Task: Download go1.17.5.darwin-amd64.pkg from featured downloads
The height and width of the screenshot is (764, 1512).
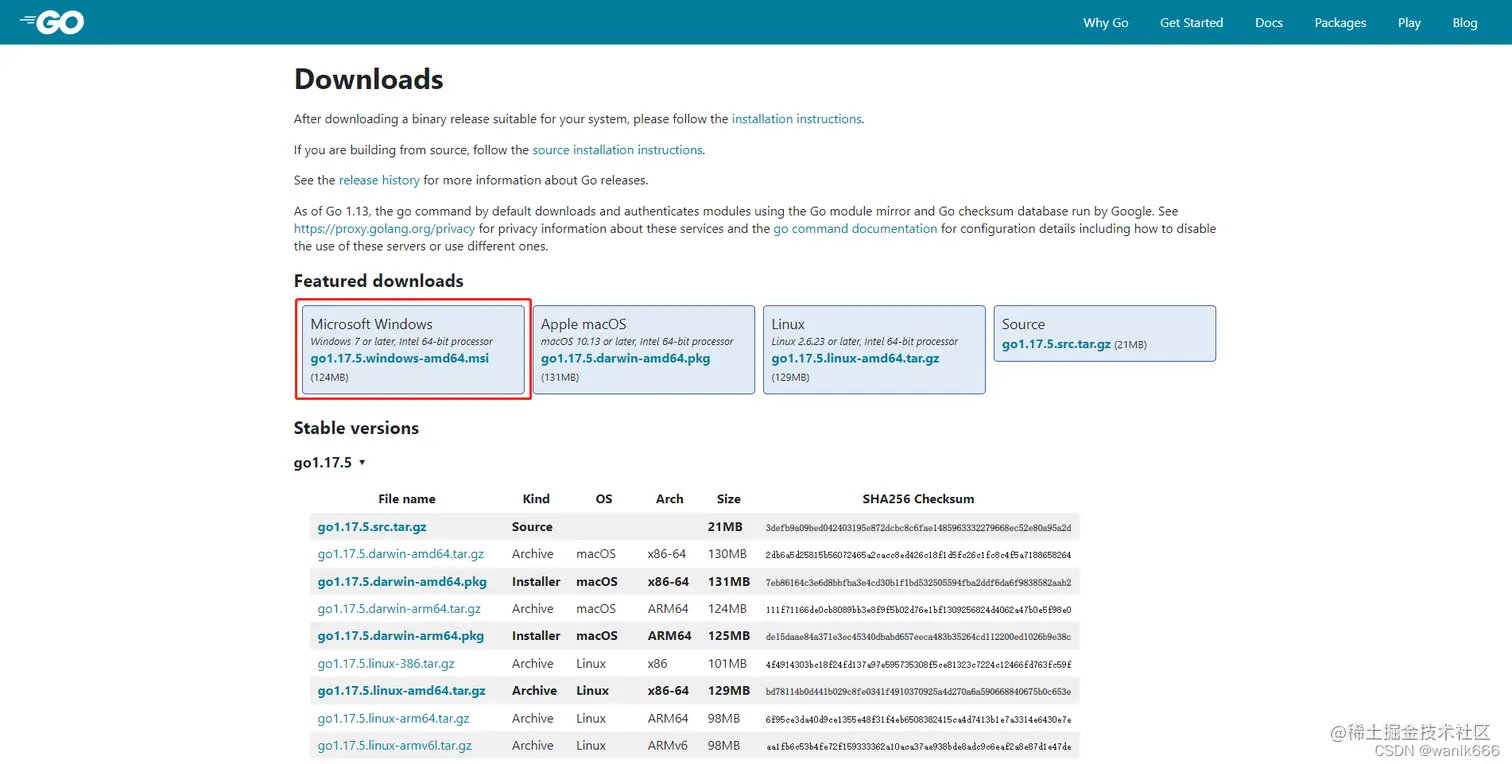Action: click(625, 358)
